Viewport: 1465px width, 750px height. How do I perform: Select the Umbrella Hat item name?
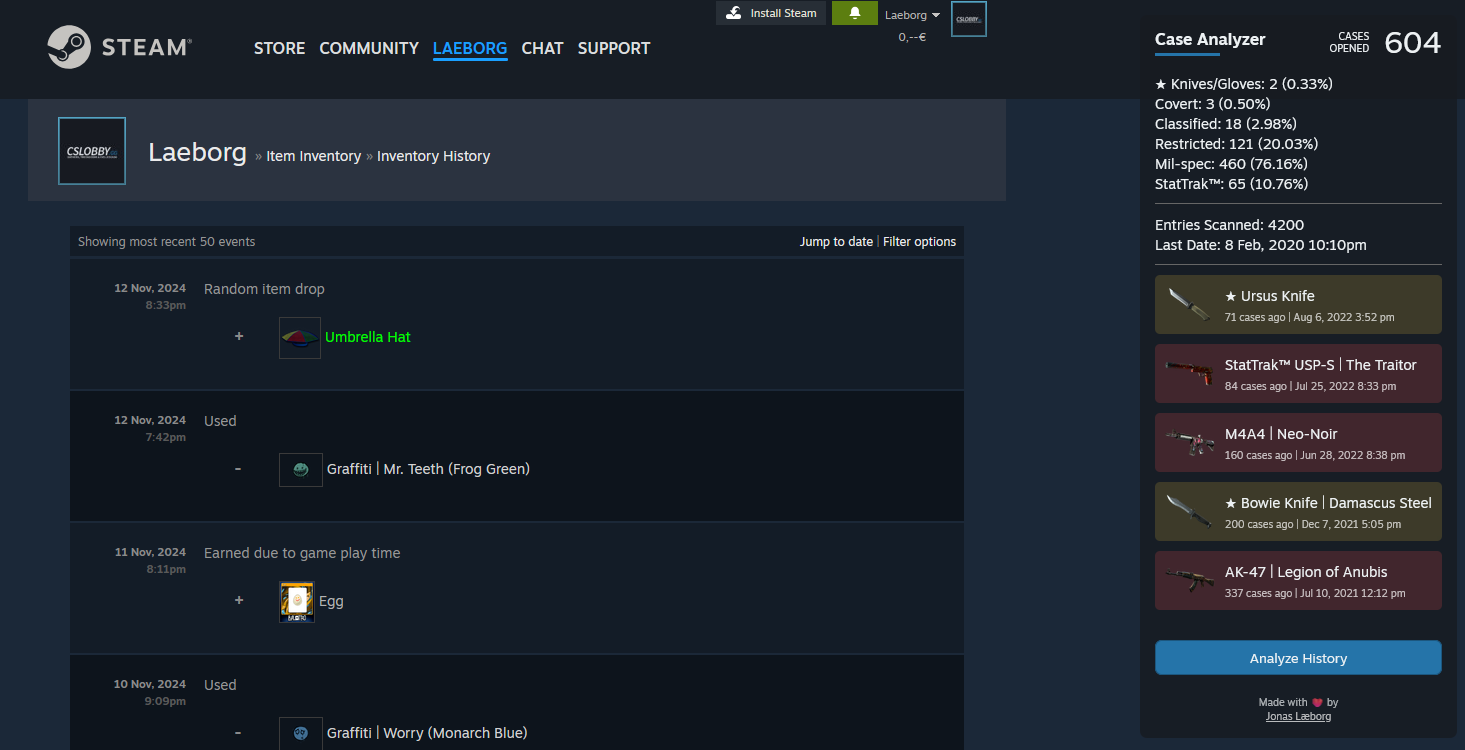(368, 337)
